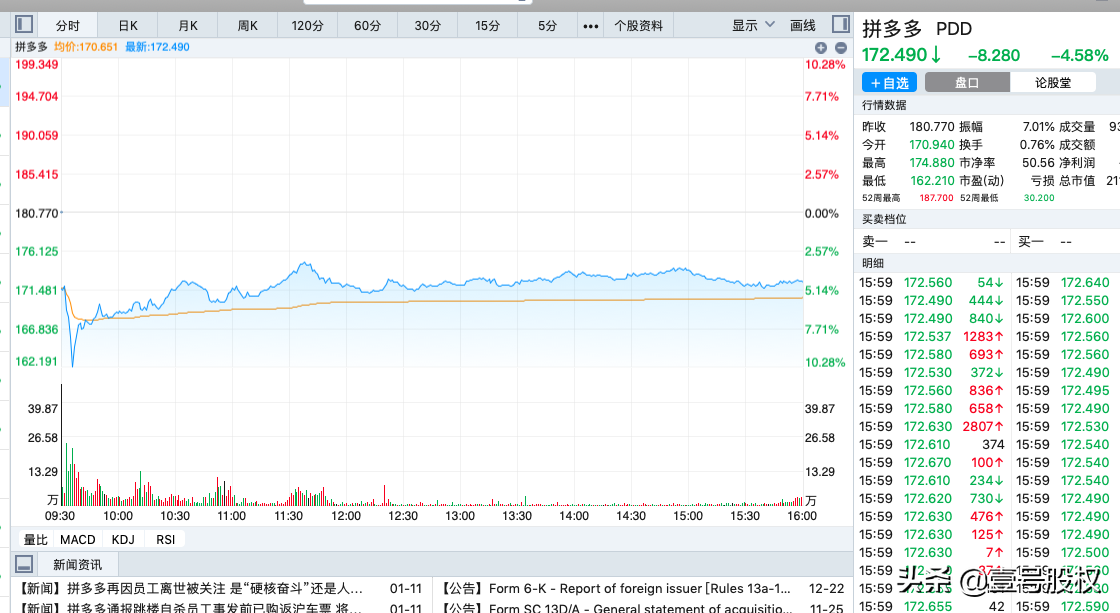Click the 振幅 7.01% value
The width and height of the screenshot is (1120, 613).
coord(1039,126)
